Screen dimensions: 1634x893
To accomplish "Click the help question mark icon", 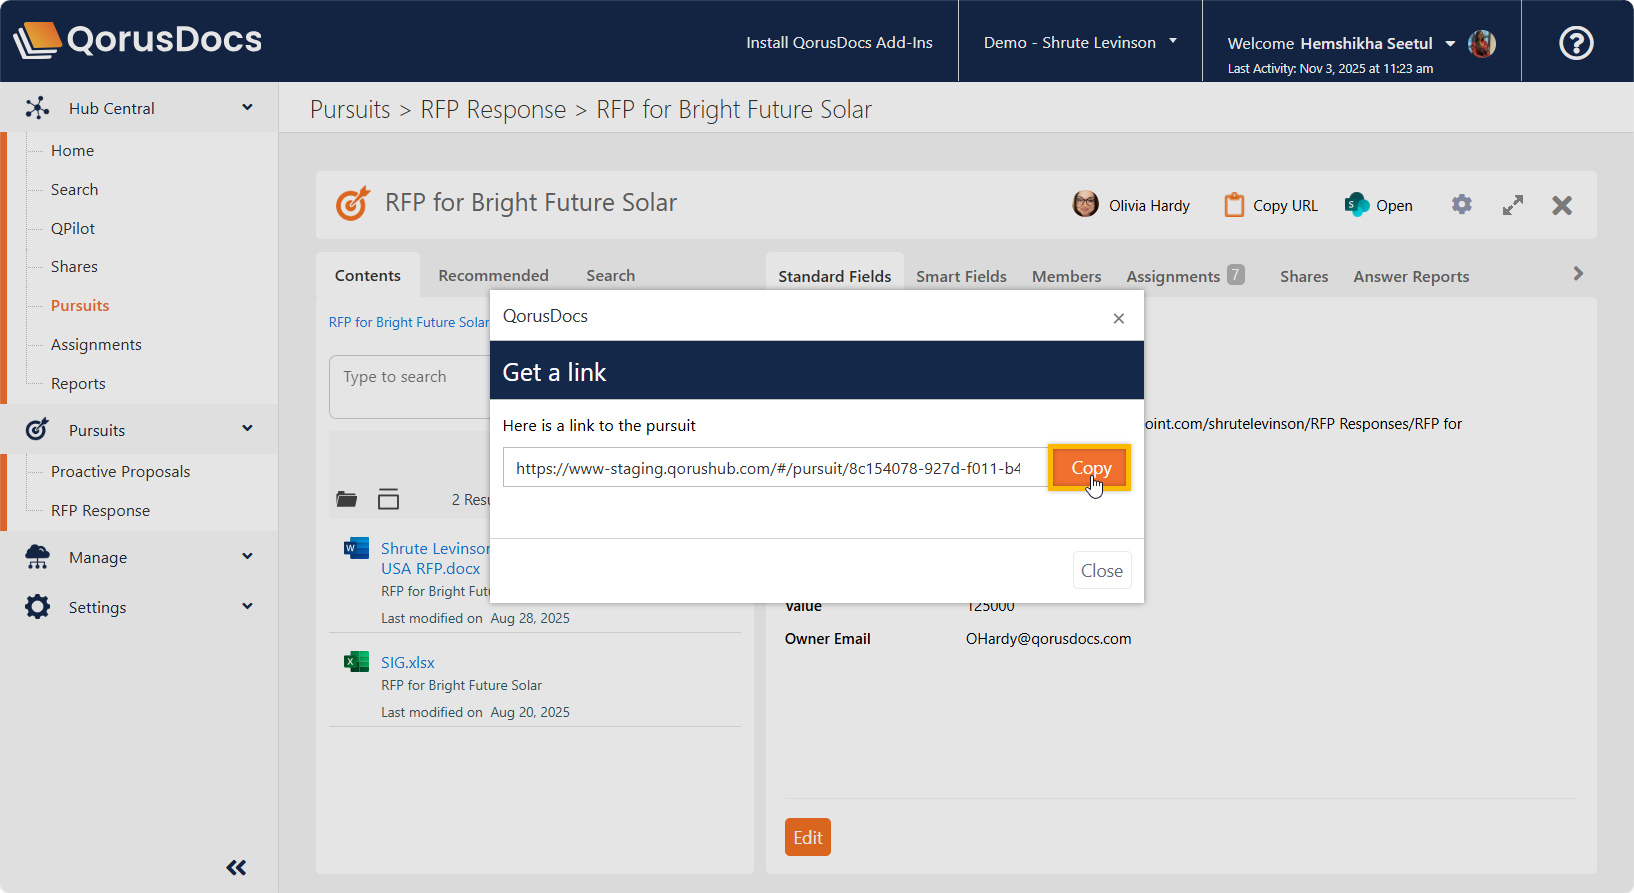I will pyautogui.click(x=1576, y=43).
